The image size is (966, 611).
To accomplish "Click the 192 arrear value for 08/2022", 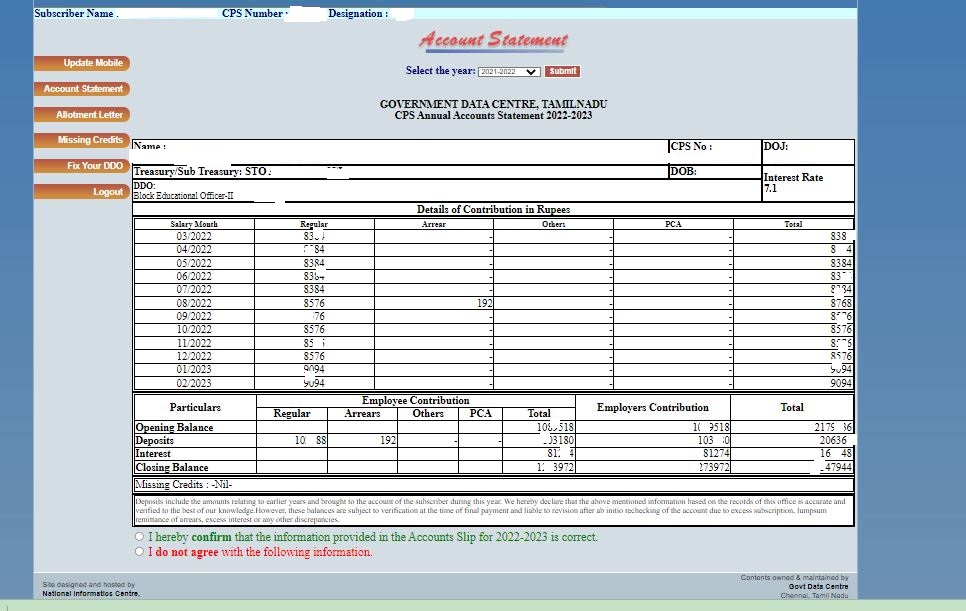I will [x=484, y=303].
